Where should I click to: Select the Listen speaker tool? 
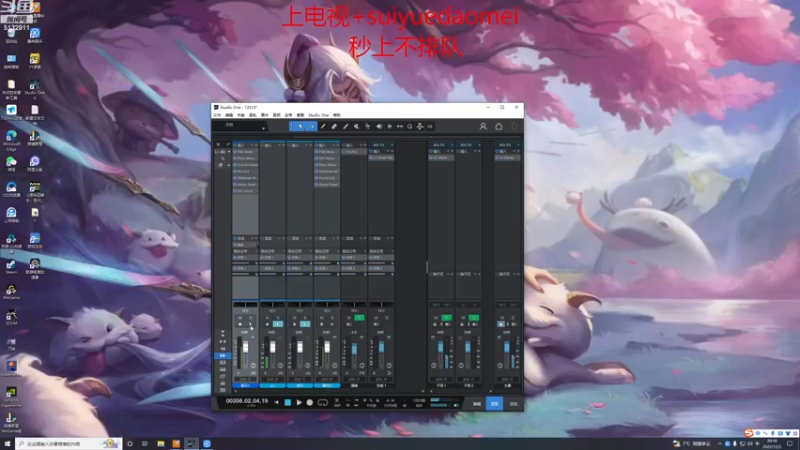(x=379, y=127)
